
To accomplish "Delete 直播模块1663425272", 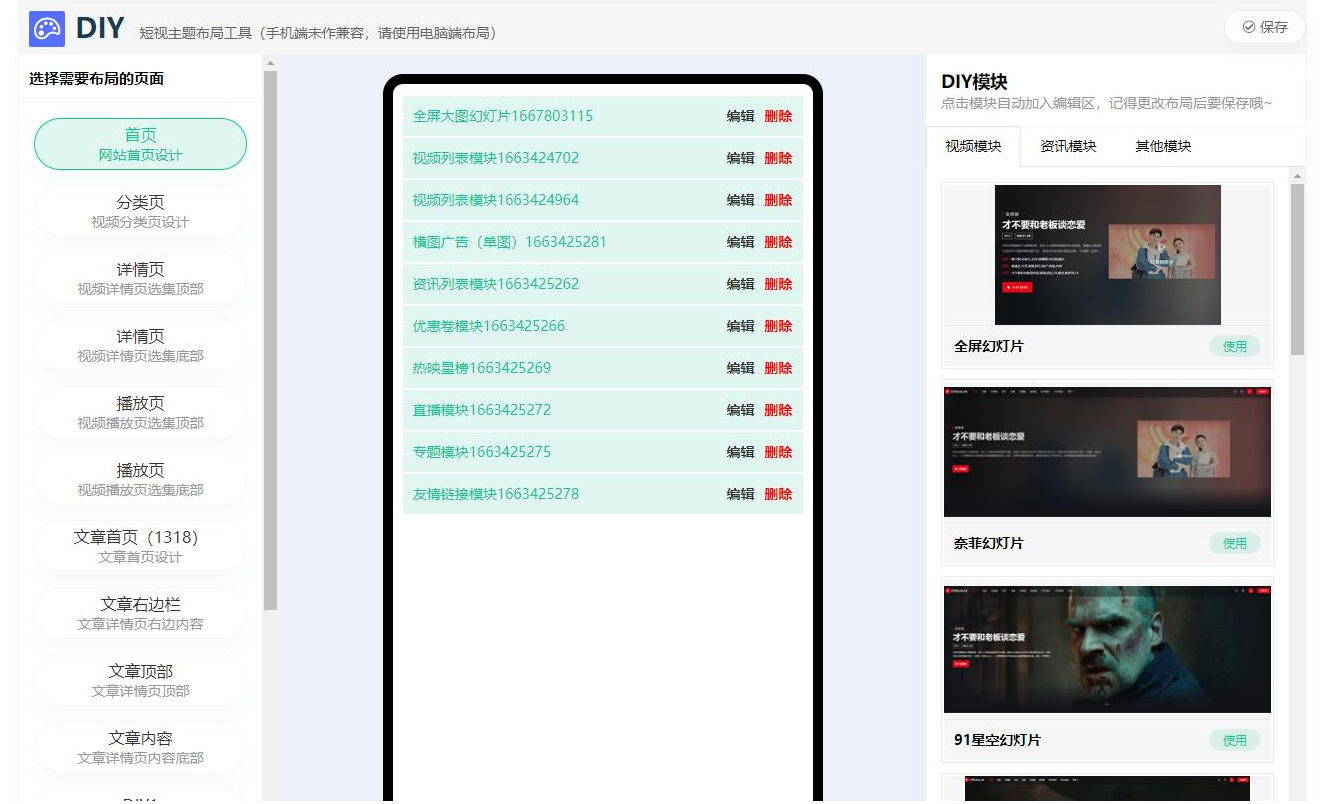I will (778, 410).
